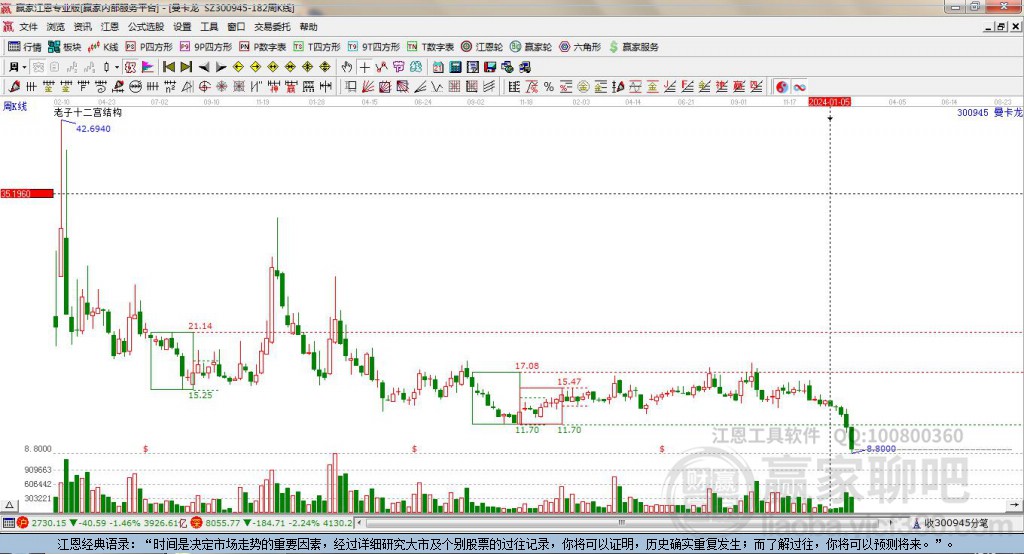
Task: Switch to K线 view button
Action: pyautogui.click(x=103, y=47)
